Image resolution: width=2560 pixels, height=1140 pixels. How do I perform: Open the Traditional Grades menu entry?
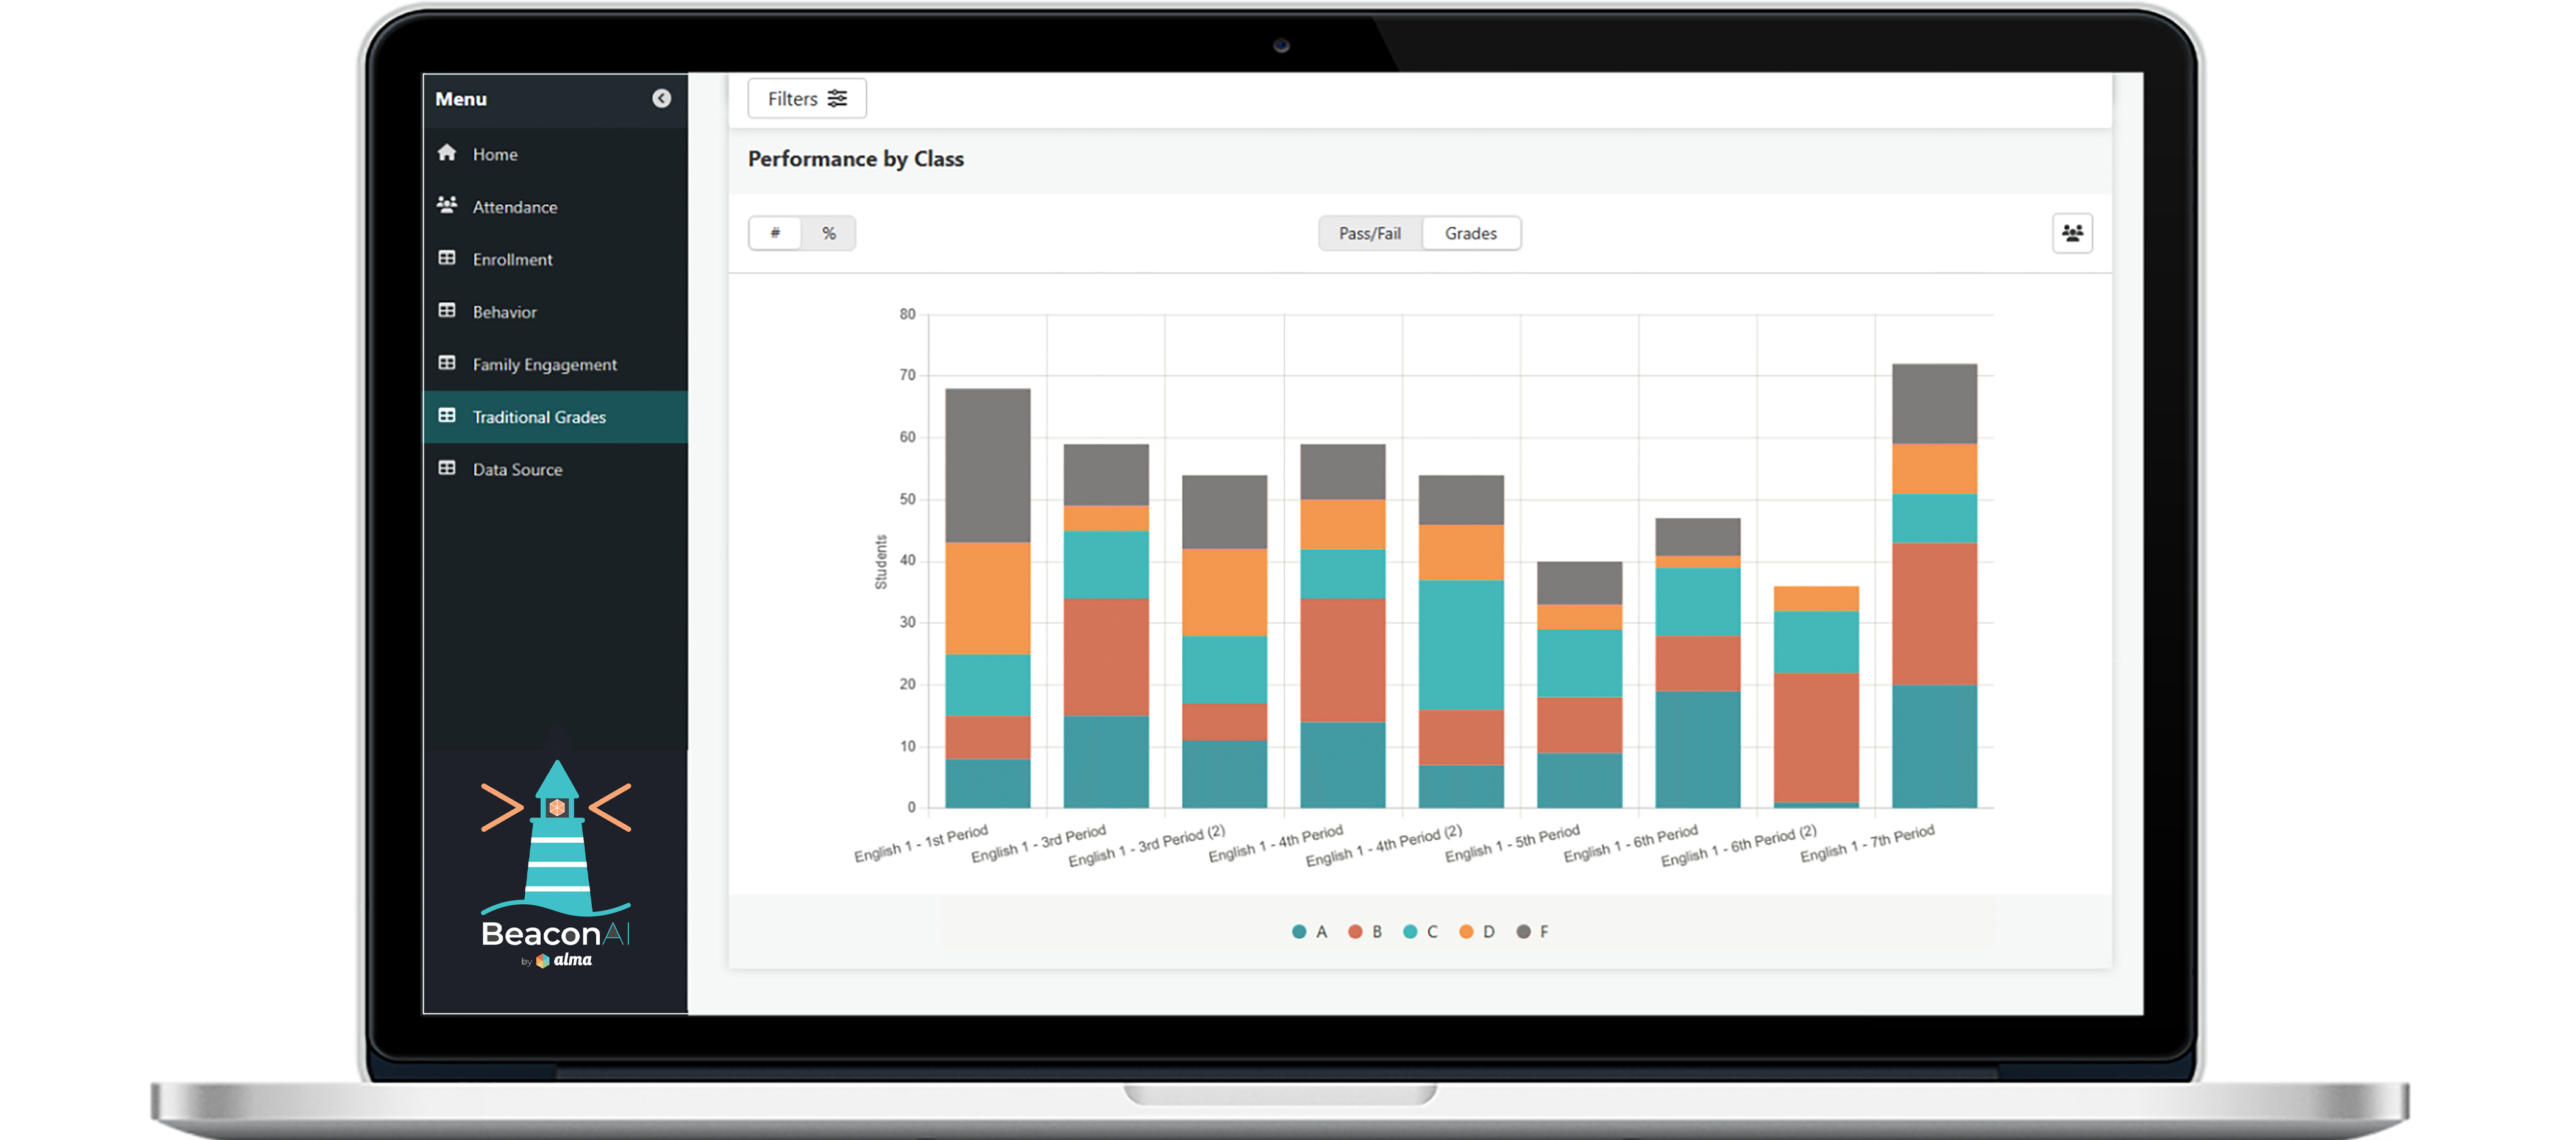coord(539,417)
